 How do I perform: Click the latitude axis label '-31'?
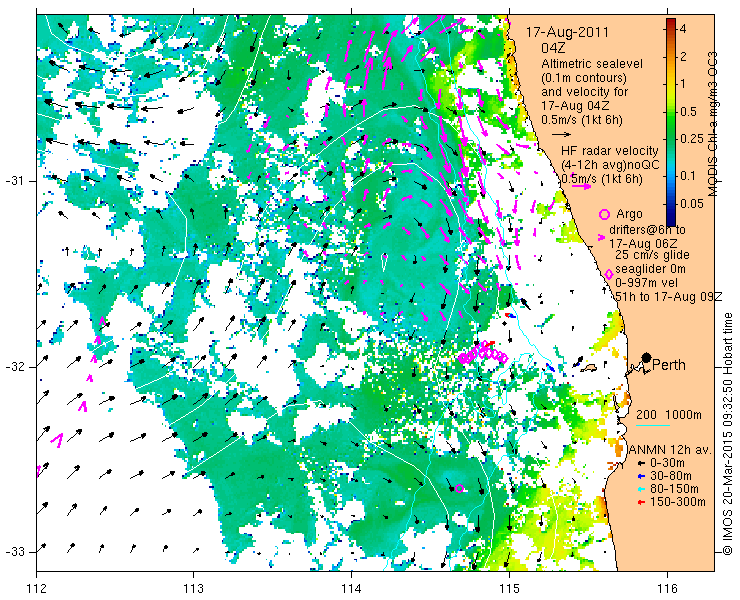pyautogui.click(x=14, y=181)
